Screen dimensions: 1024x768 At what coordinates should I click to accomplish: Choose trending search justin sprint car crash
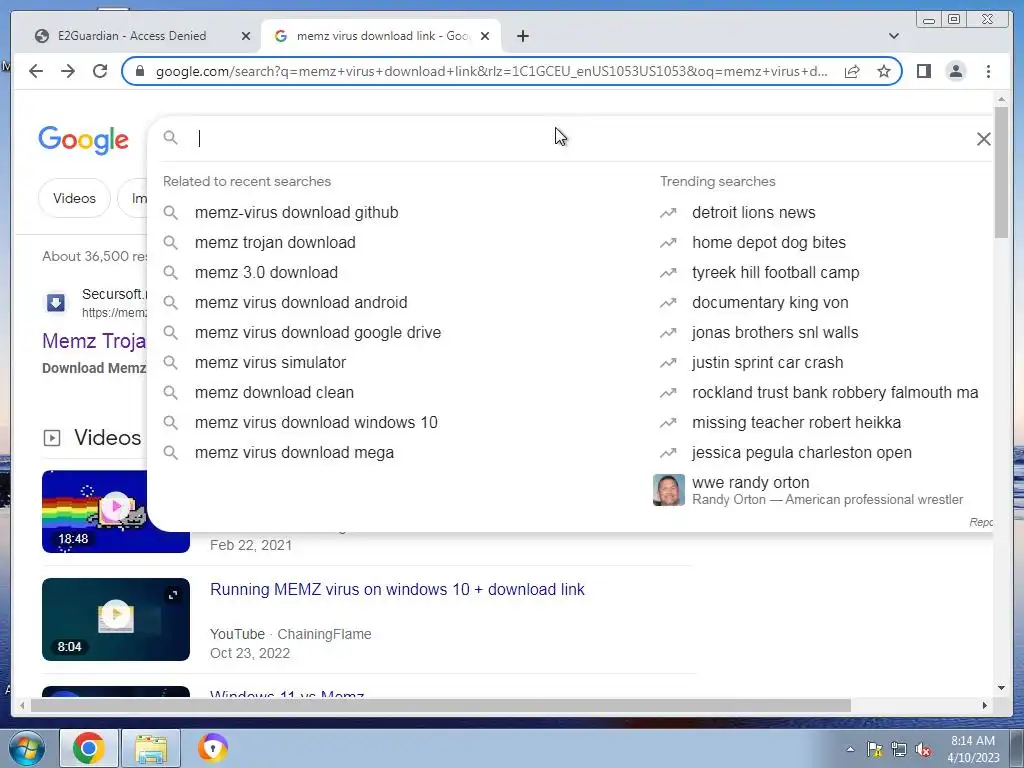[x=767, y=362]
